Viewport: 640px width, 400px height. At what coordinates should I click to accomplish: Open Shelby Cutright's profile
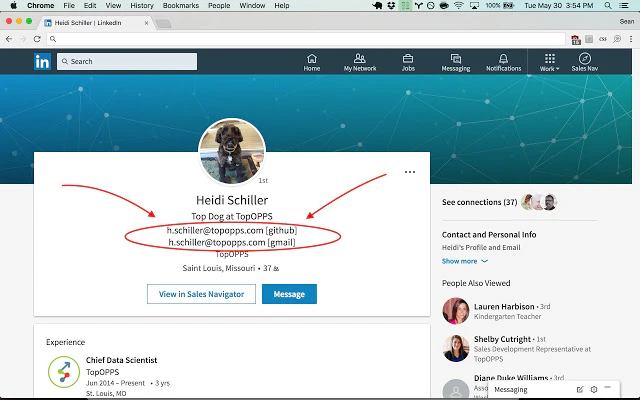(502, 339)
